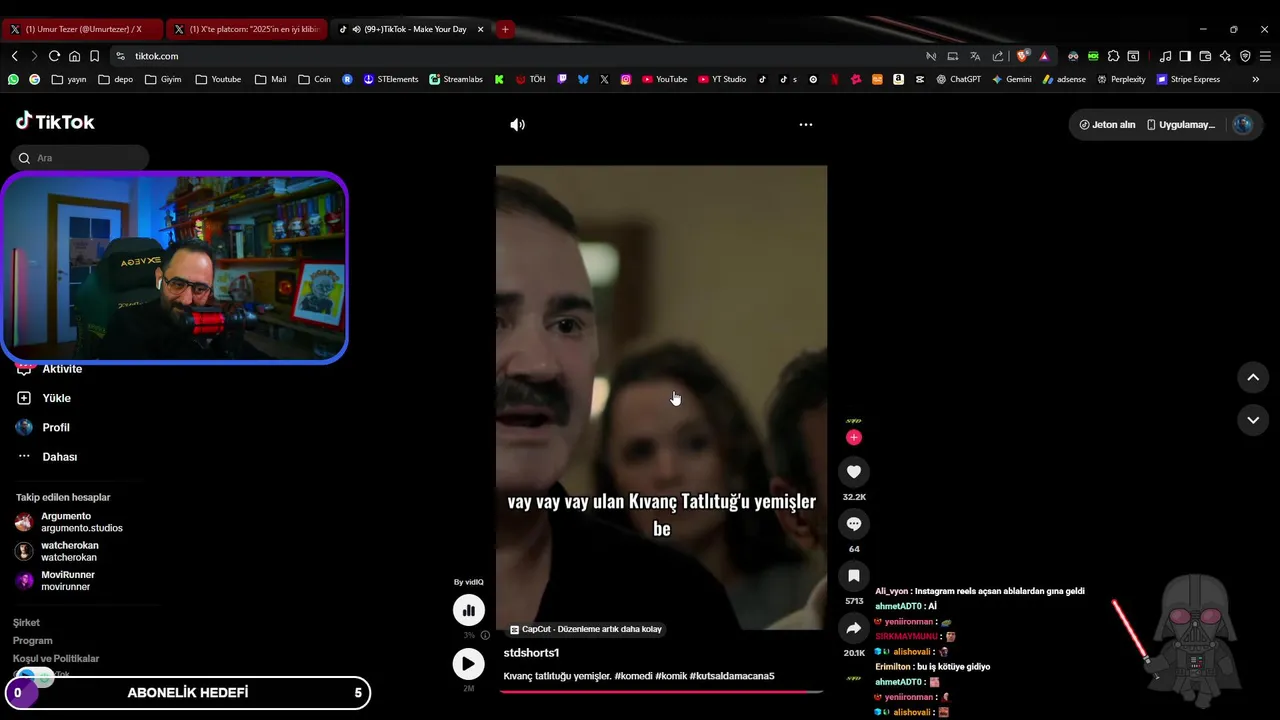
Task: Open WhatsApp bookmark icon
Action: [x=13, y=79]
